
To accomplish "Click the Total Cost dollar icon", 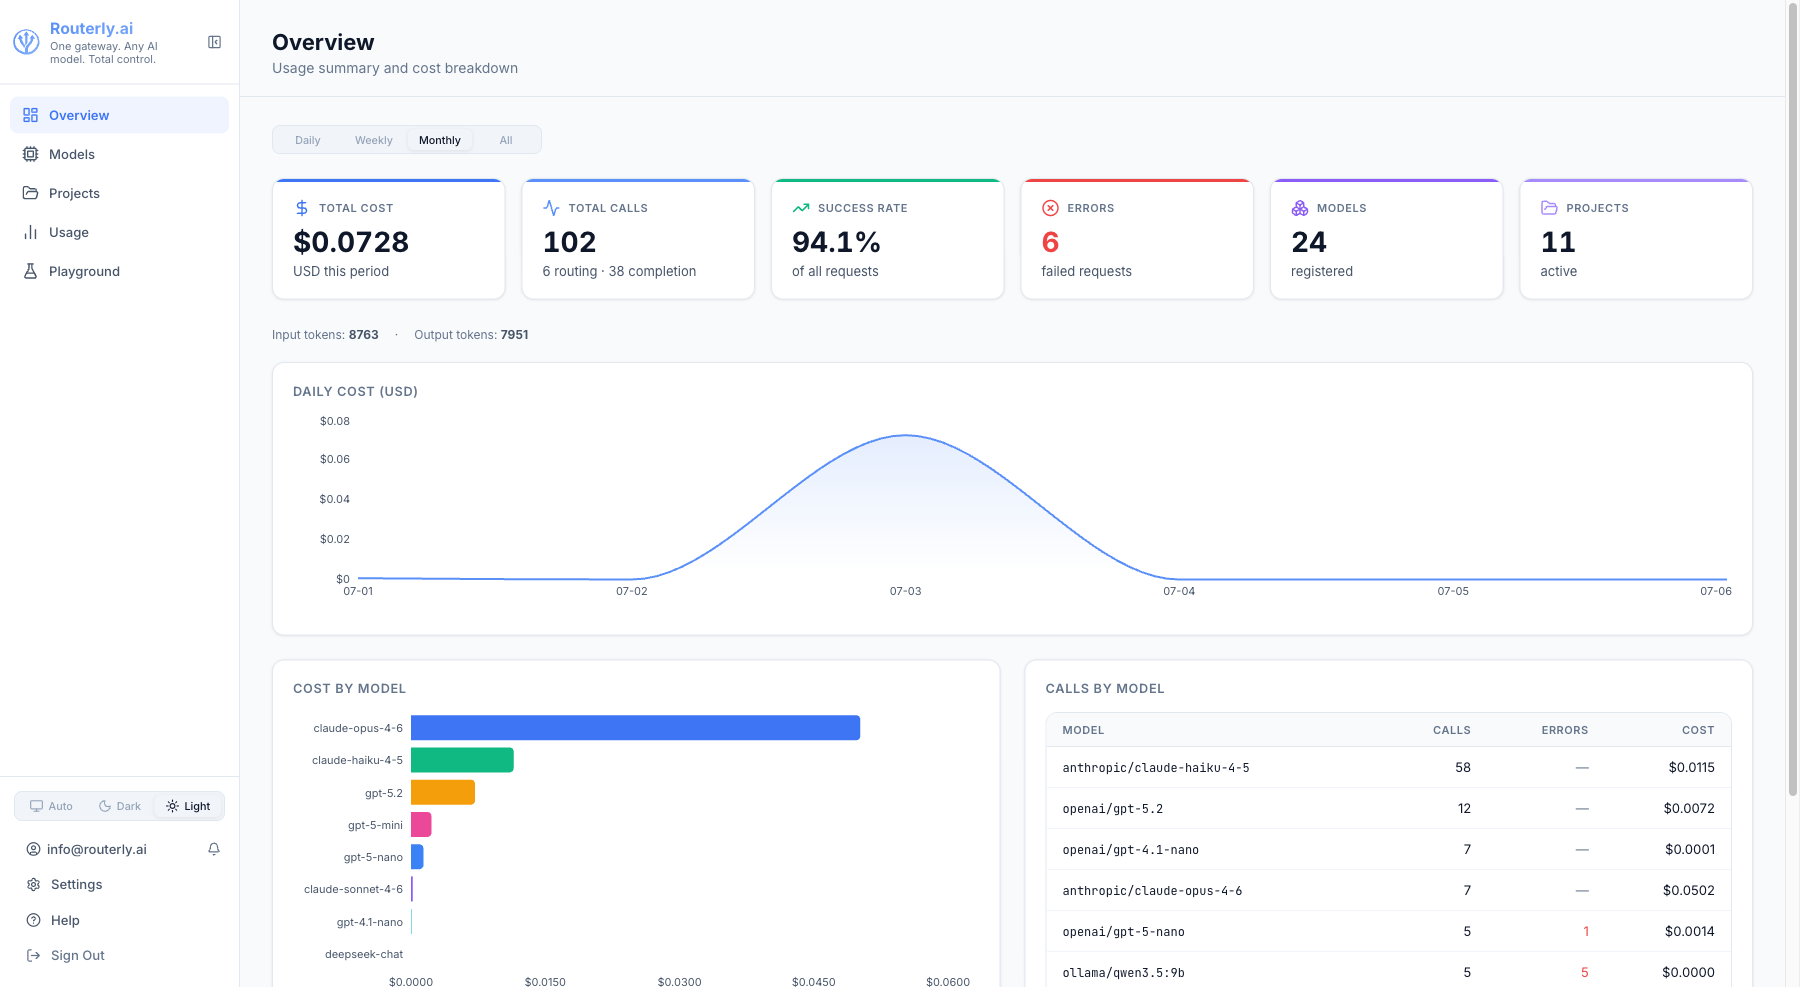I will pos(302,208).
